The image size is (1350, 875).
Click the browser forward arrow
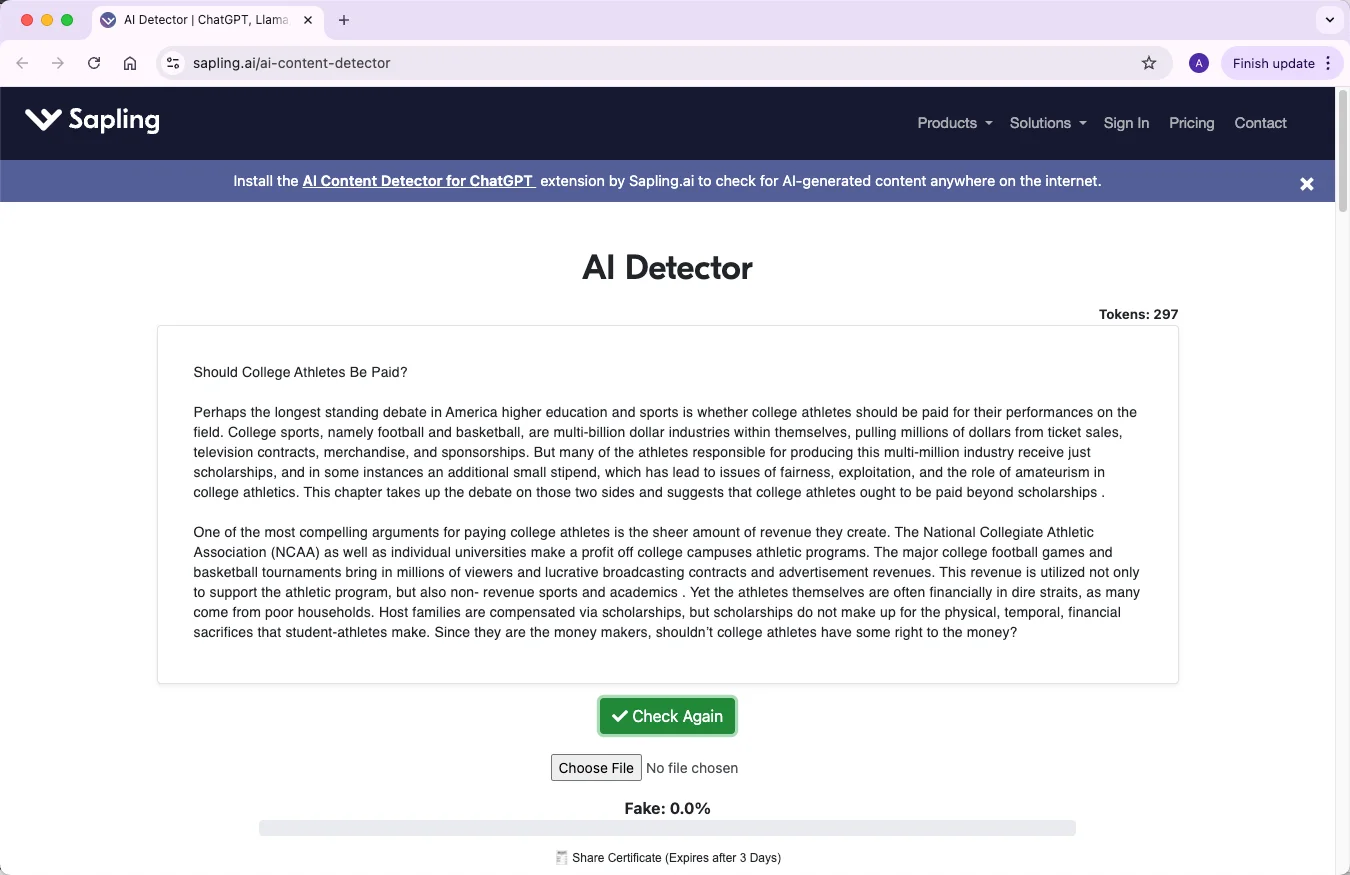[58, 63]
